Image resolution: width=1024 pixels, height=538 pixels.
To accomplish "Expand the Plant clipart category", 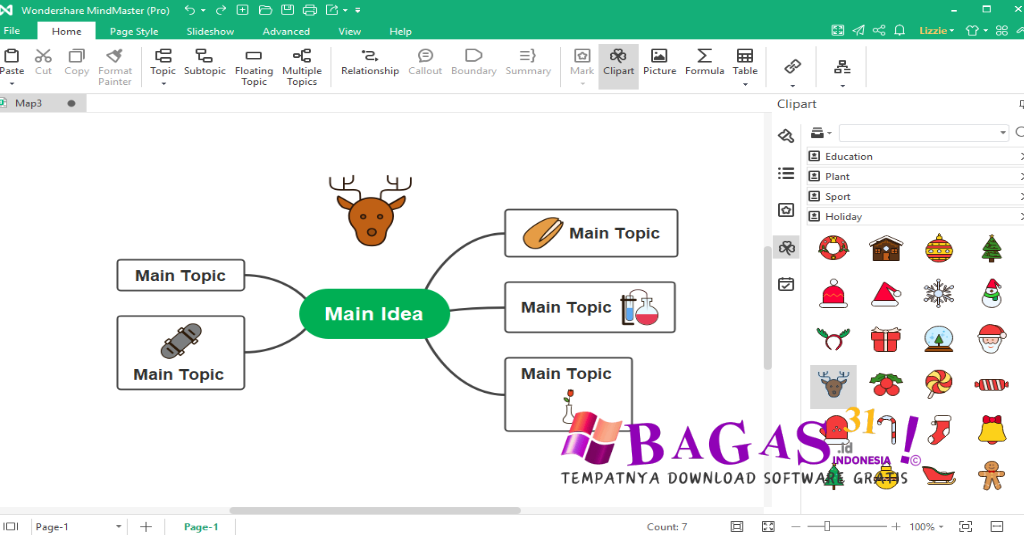I will [916, 176].
